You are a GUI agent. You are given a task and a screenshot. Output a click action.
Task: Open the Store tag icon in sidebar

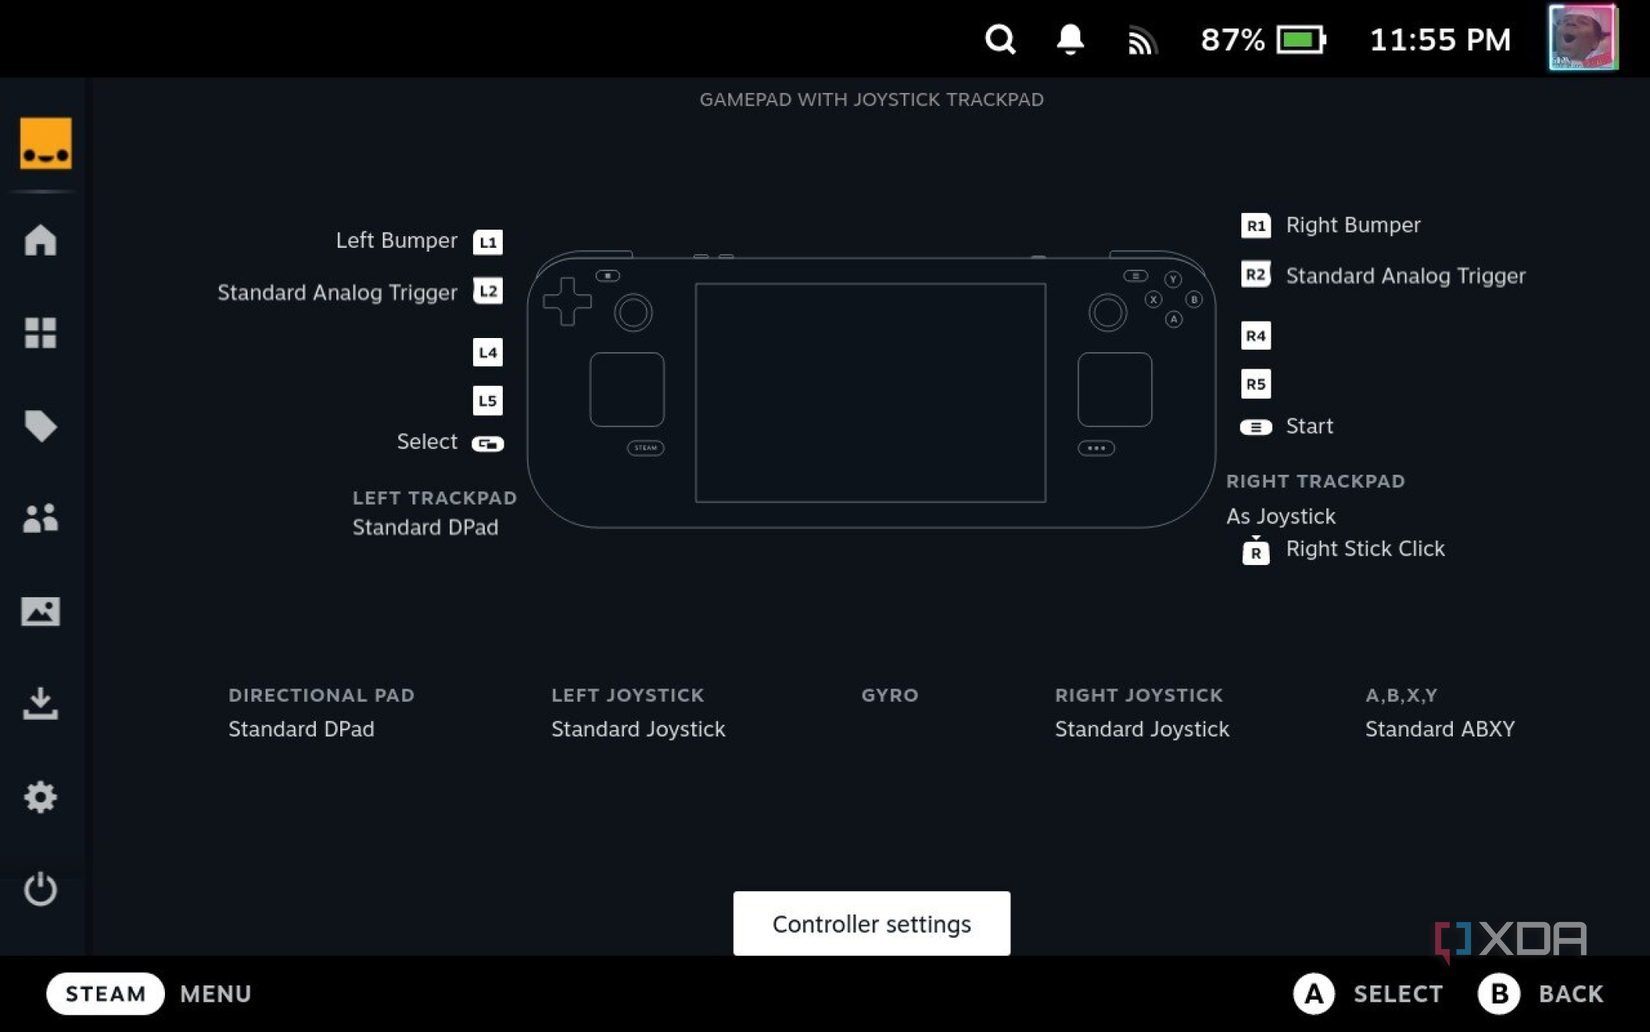click(41, 425)
